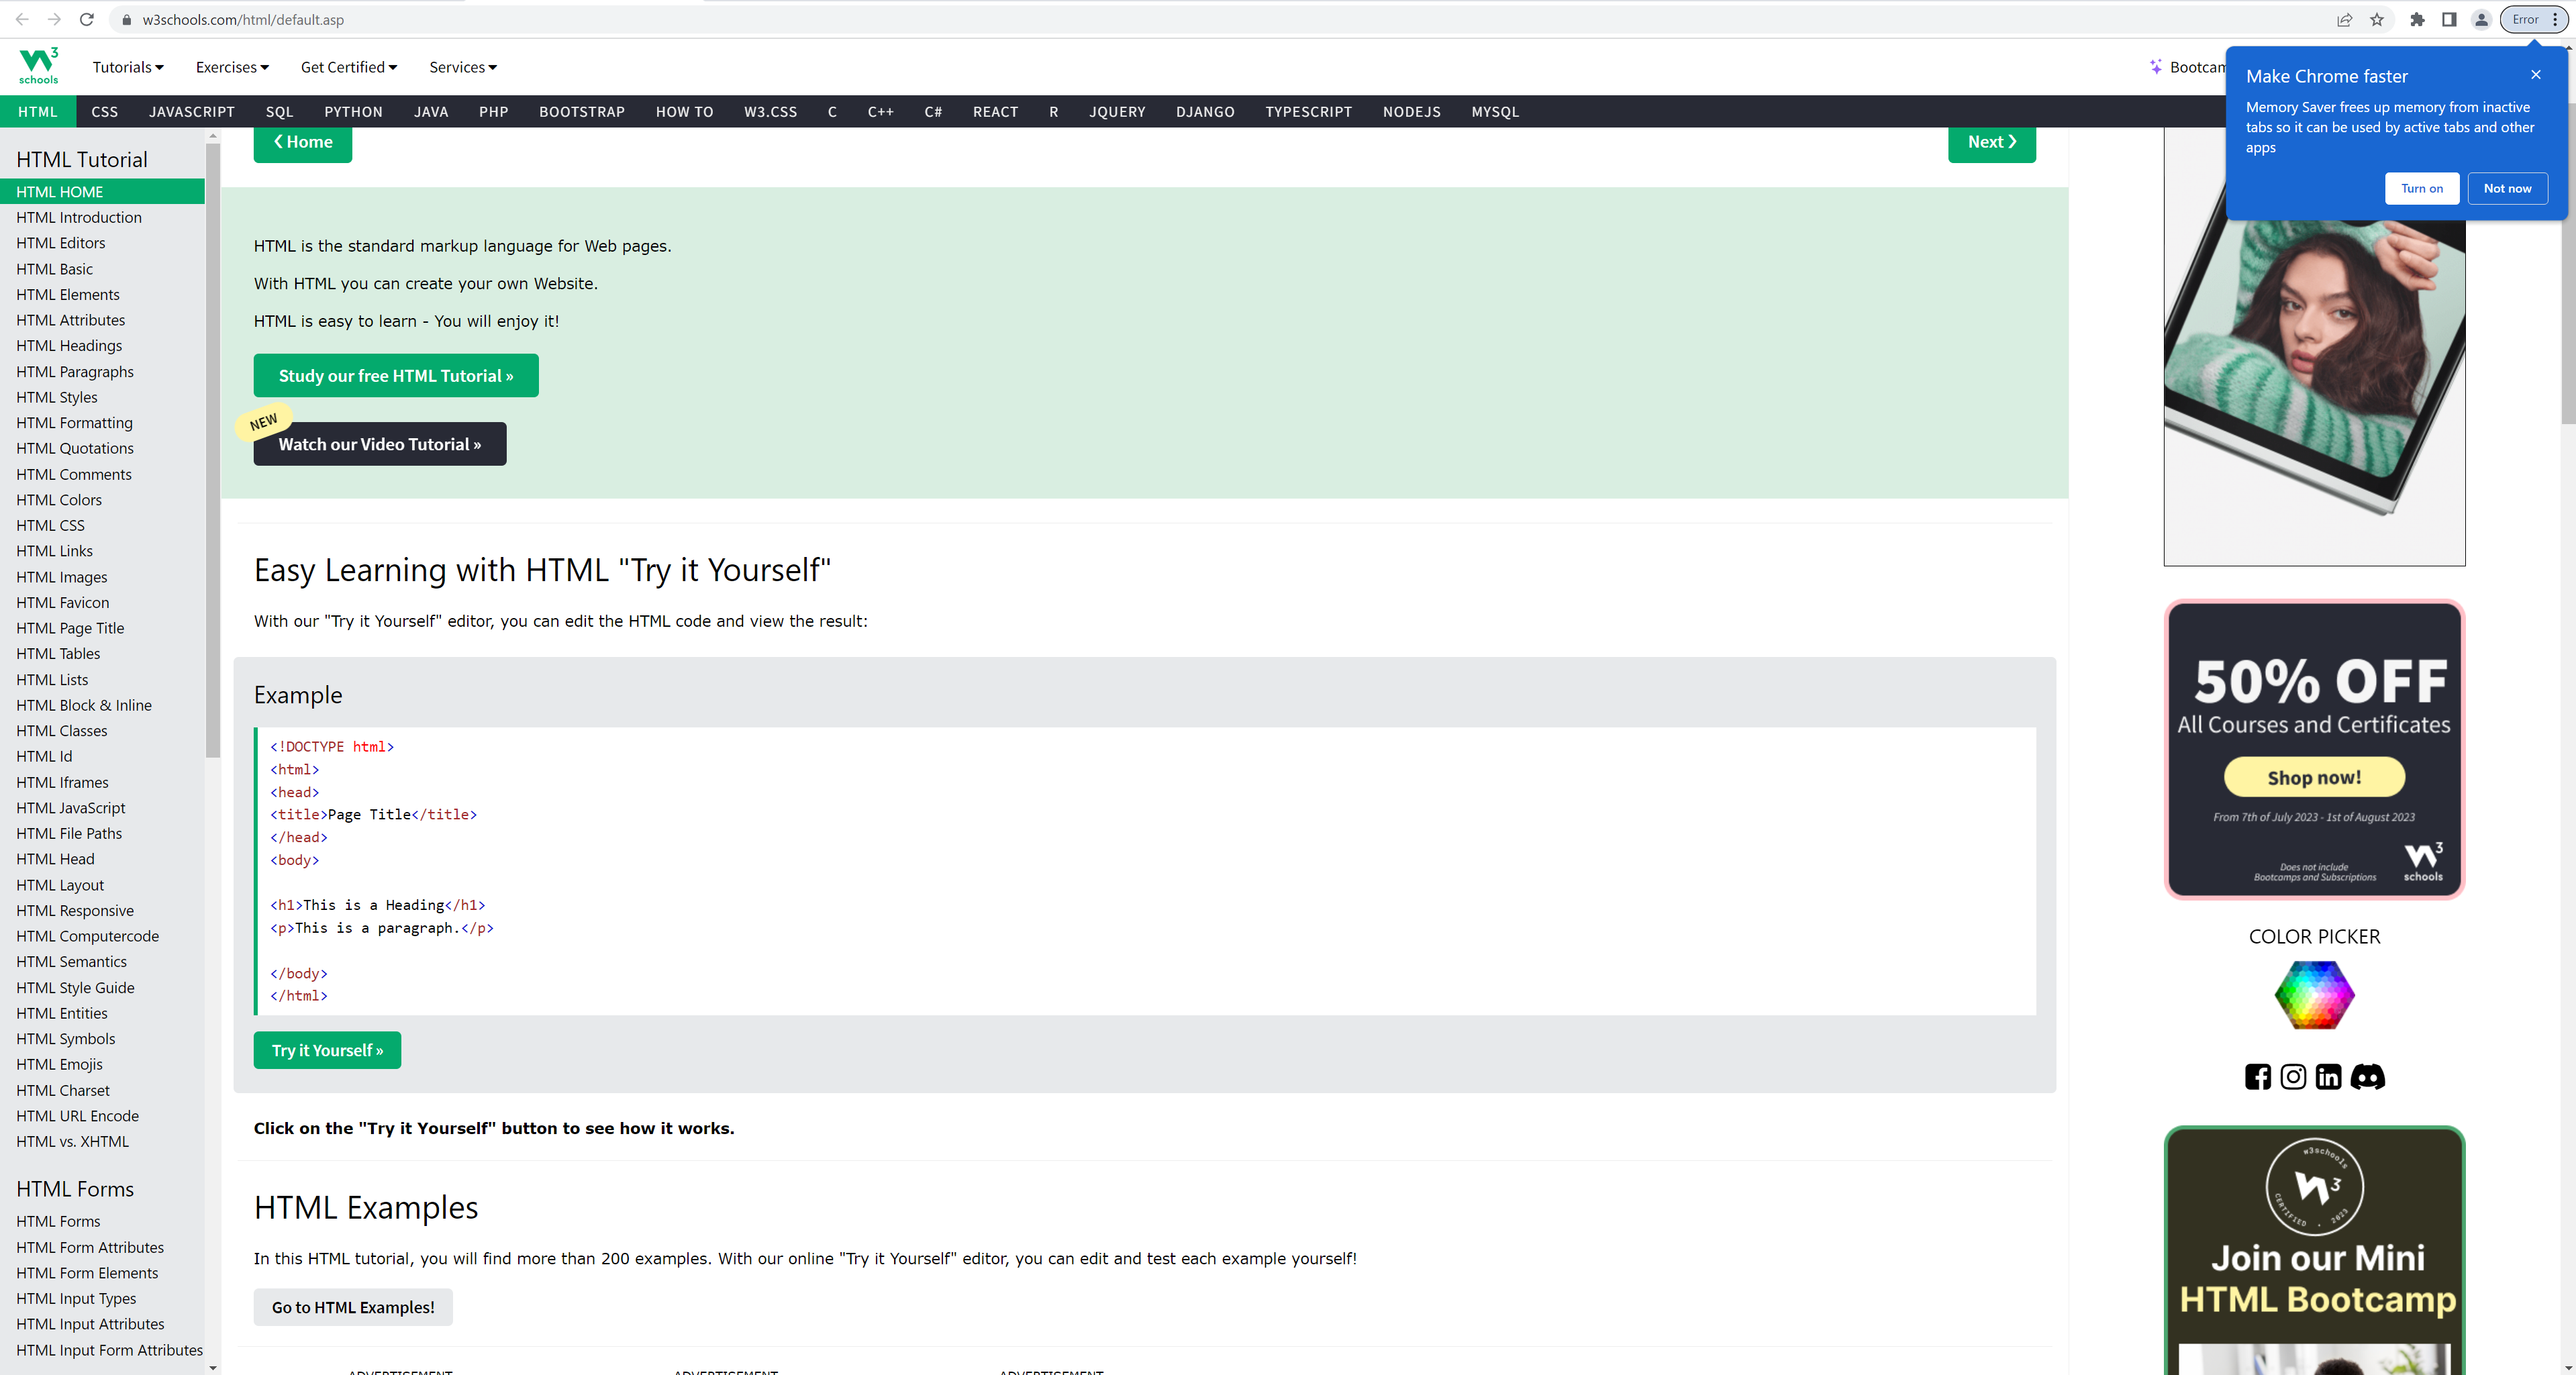This screenshot has width=2576, height=1375.
Task: Click the share page icon in address bar
Action: [2344, 19]
